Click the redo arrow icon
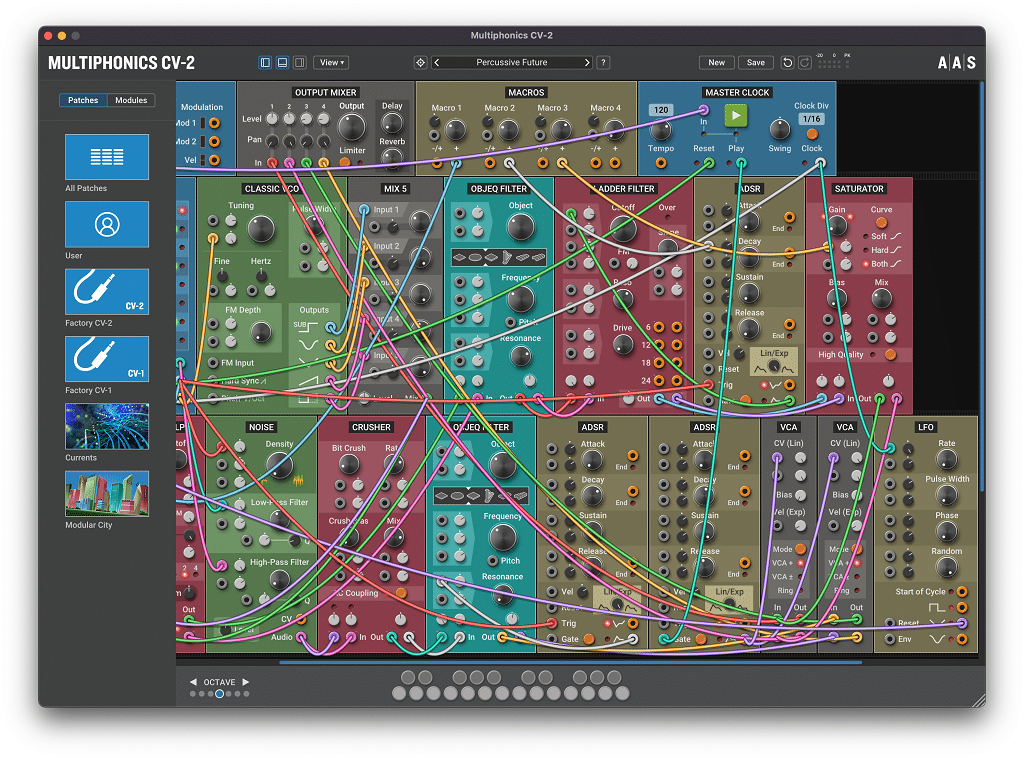 [x=805, y=63]
